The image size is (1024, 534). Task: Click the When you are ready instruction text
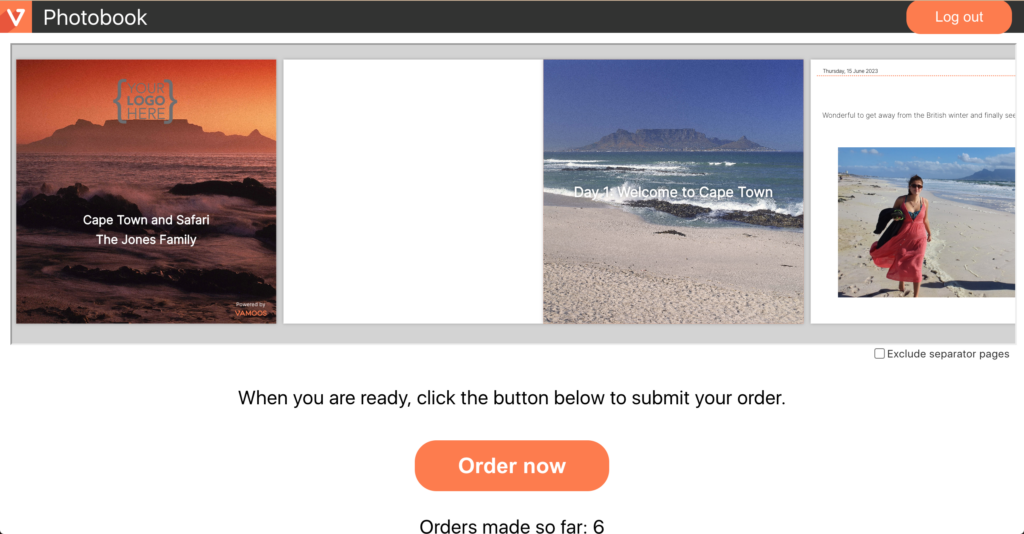click(511, 398)
